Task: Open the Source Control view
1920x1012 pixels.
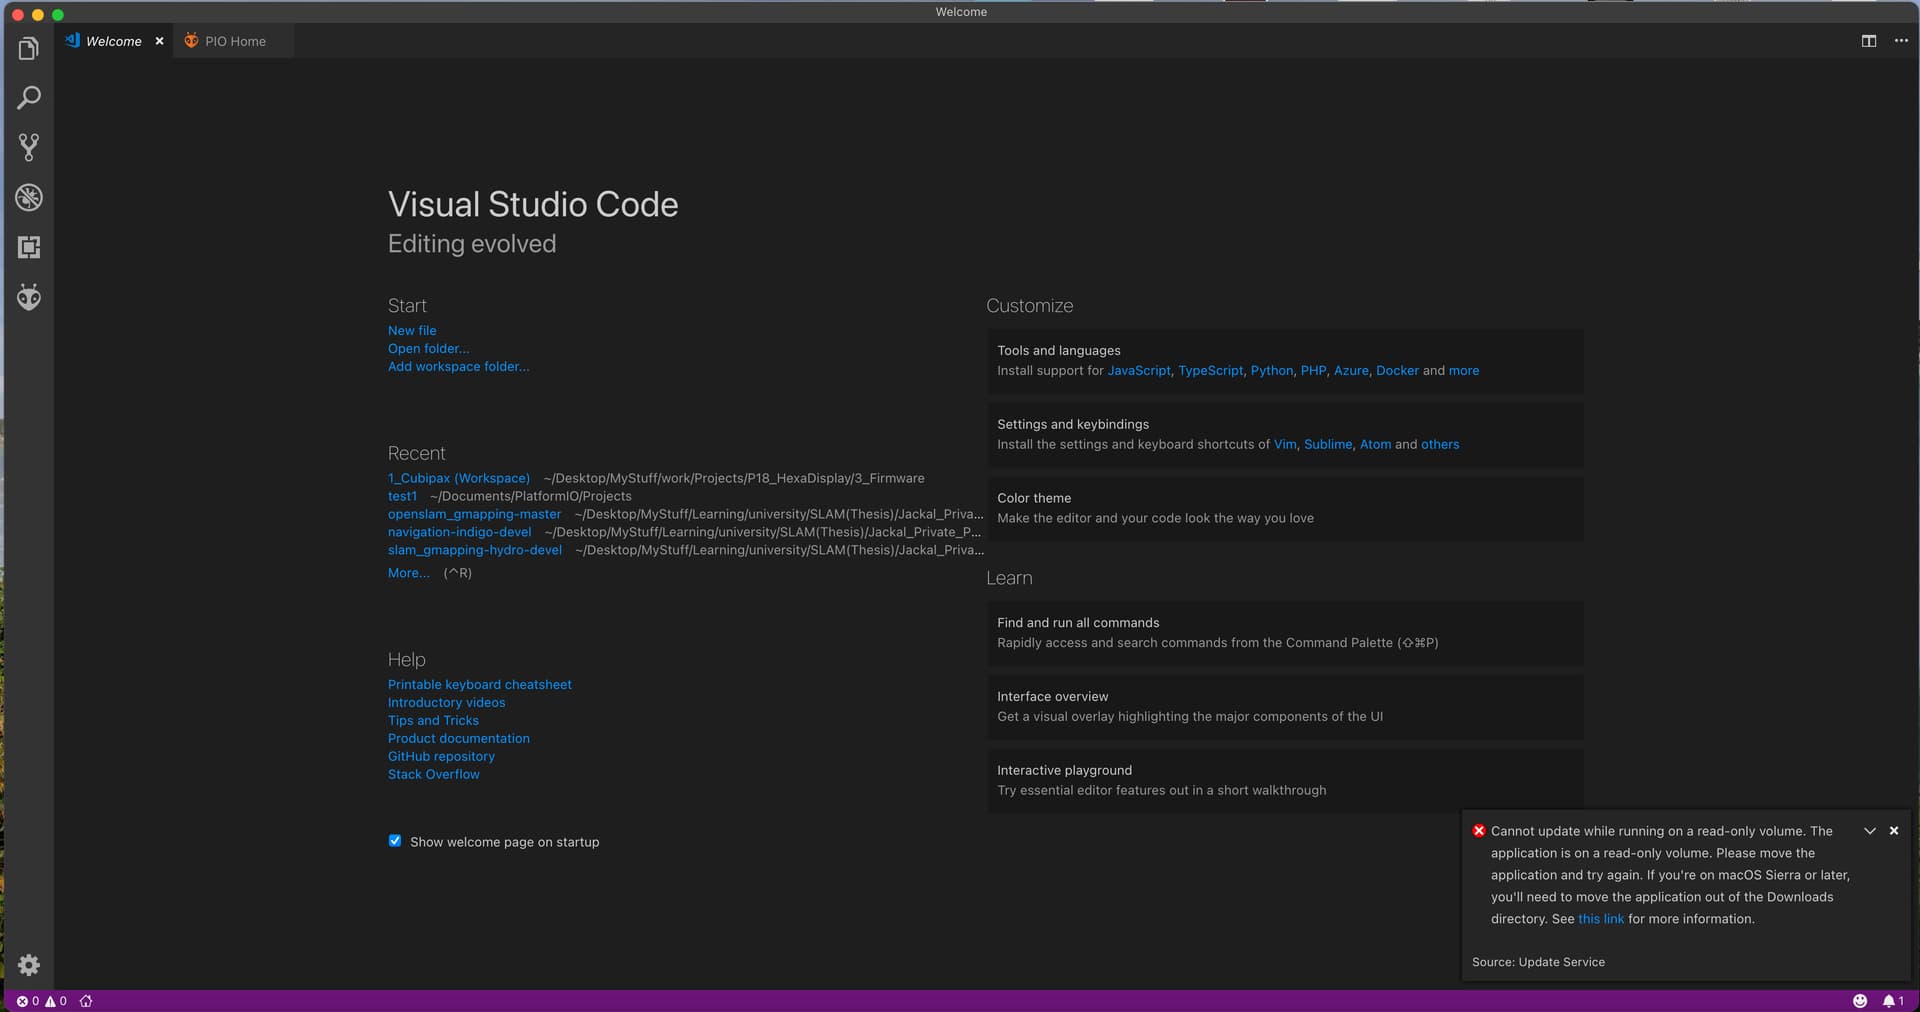Action: pos(28,148)
